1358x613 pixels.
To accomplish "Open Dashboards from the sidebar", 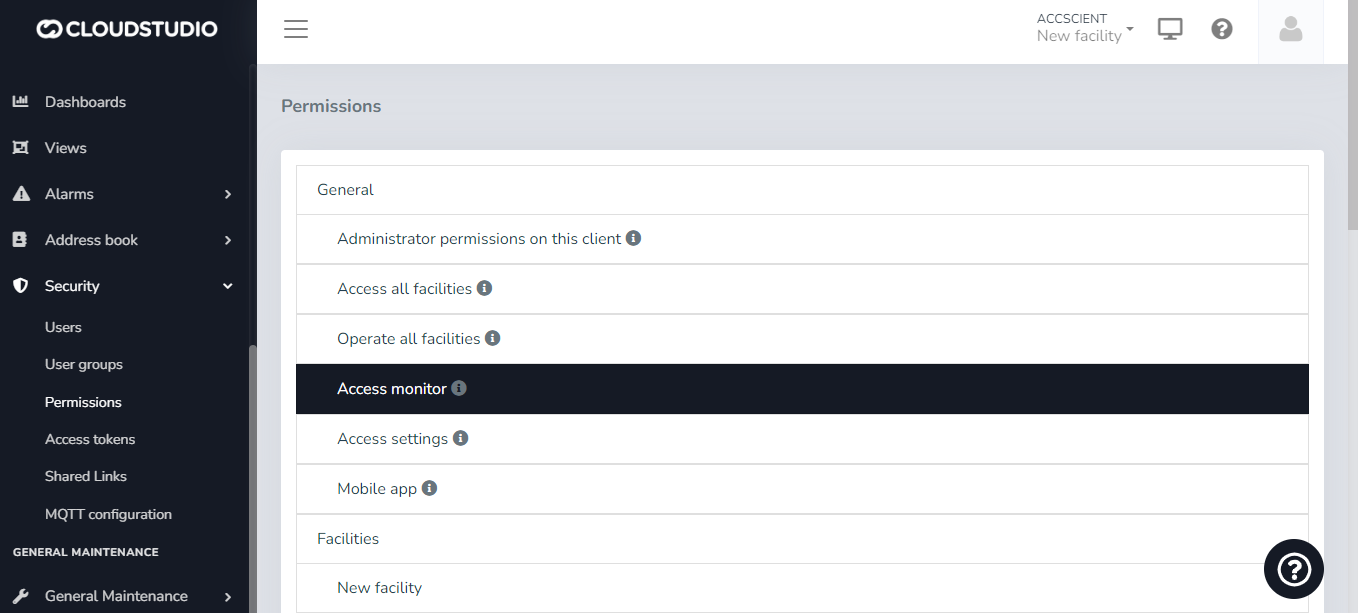I will coord(85,102).
